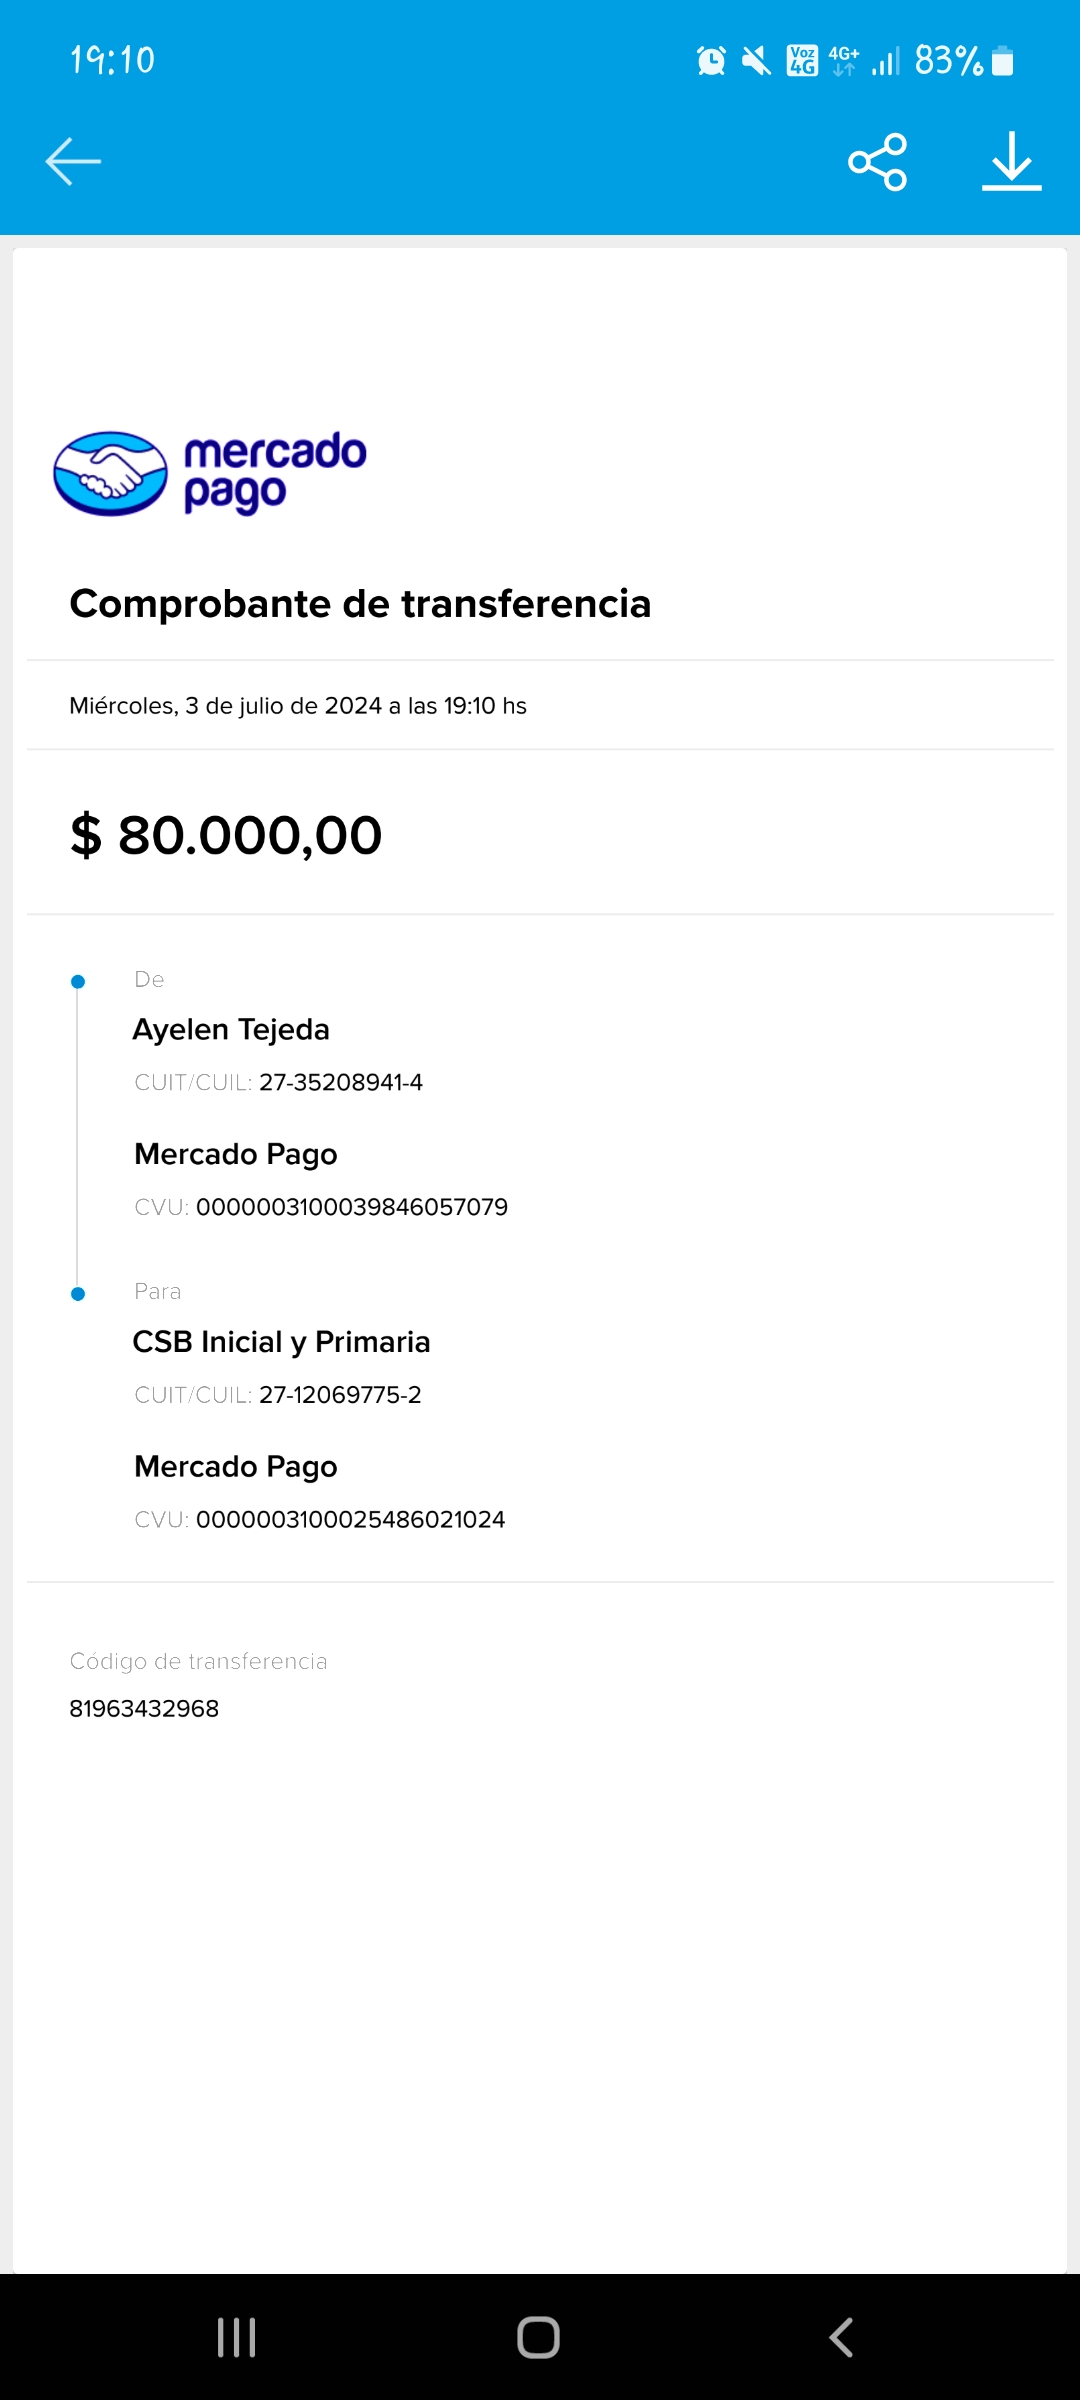Tap the back arrow in header
The image size is (1080, 2400).
coord(73,161)
